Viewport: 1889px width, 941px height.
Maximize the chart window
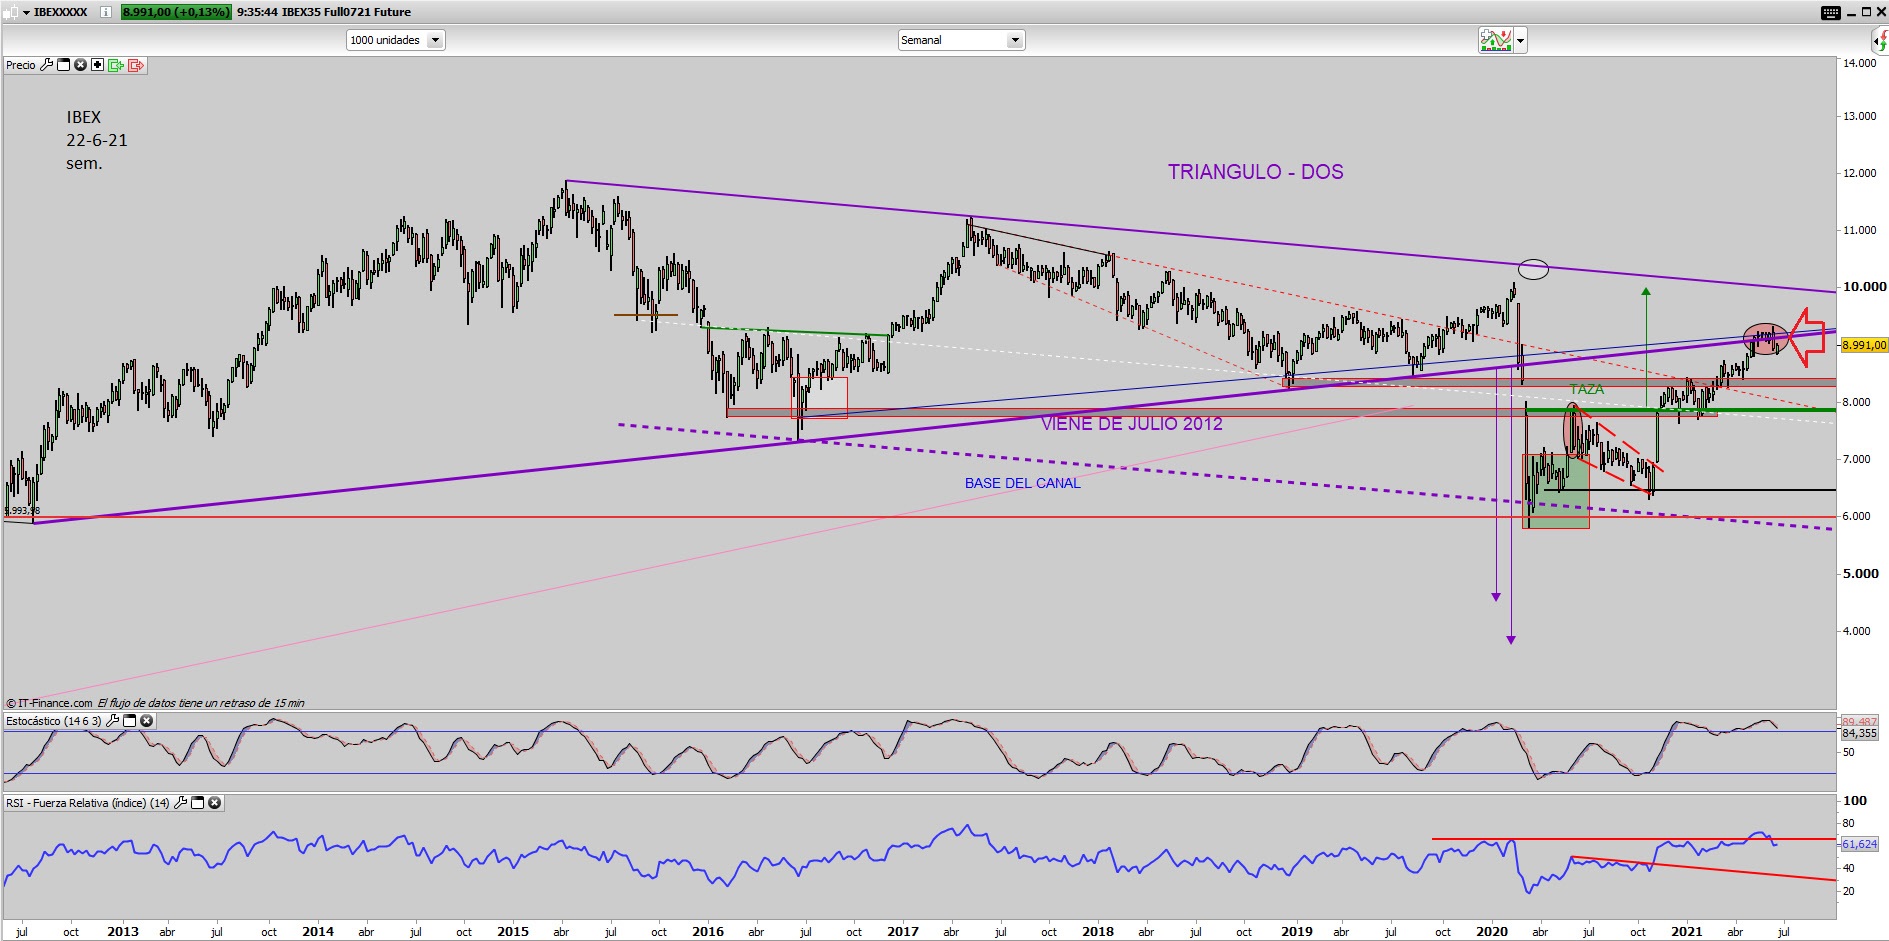click(1866, 12)
